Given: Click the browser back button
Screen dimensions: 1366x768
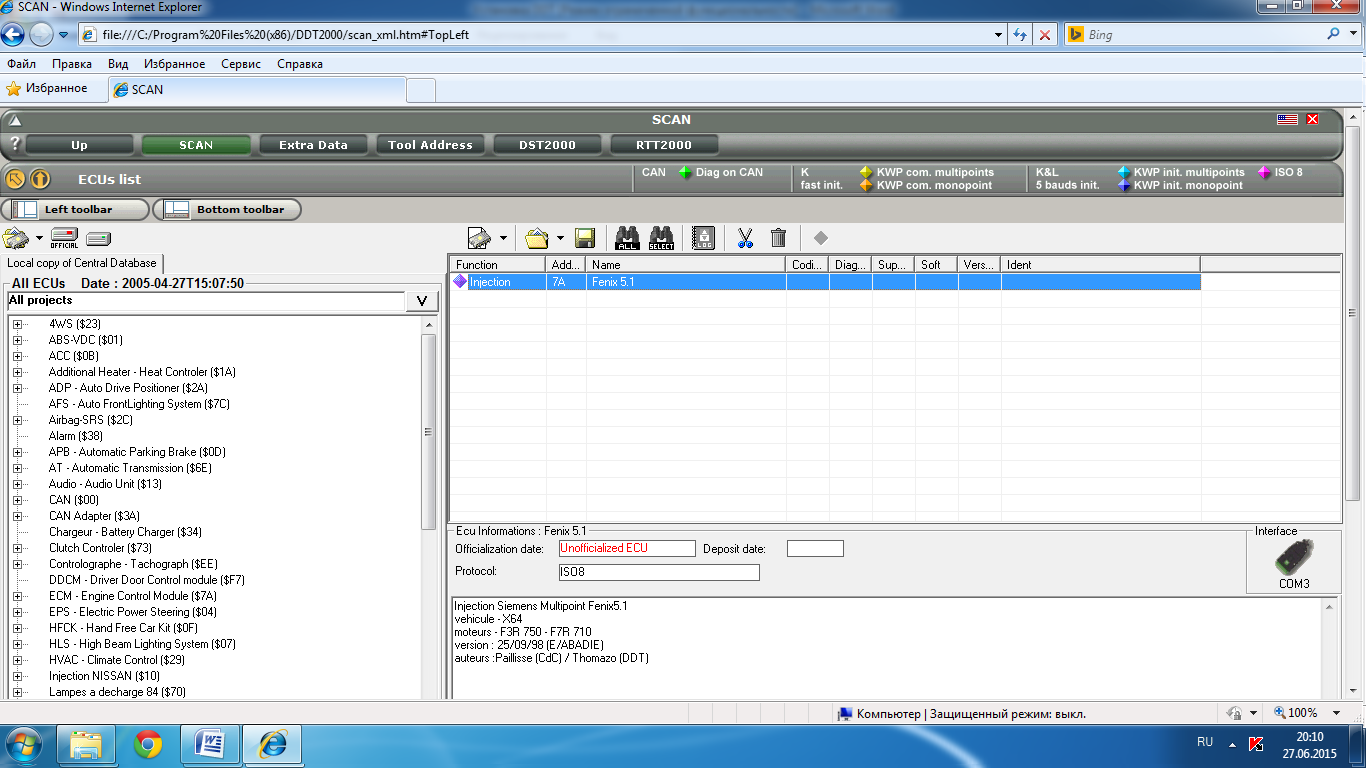Looking at the screenshot, I should (x=12, y=34).
